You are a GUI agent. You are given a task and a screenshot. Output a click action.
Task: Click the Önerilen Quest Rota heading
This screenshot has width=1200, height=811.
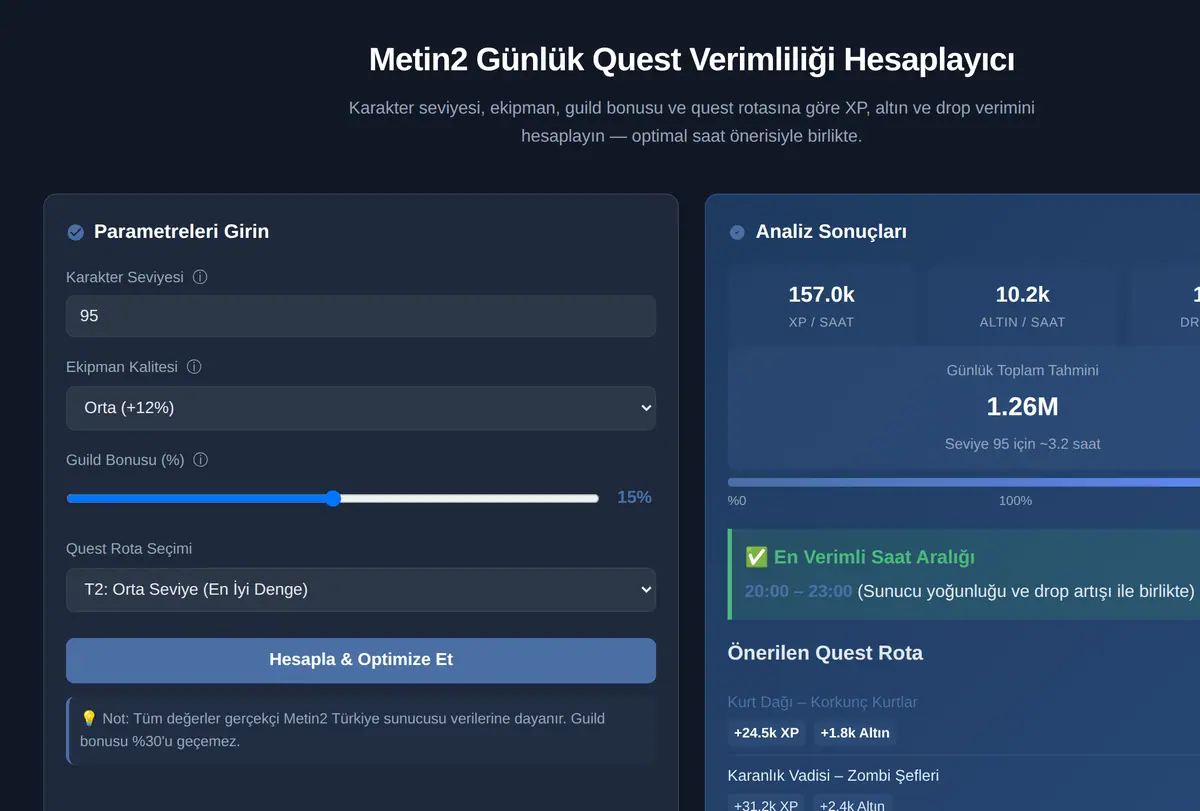coord(825,653)
